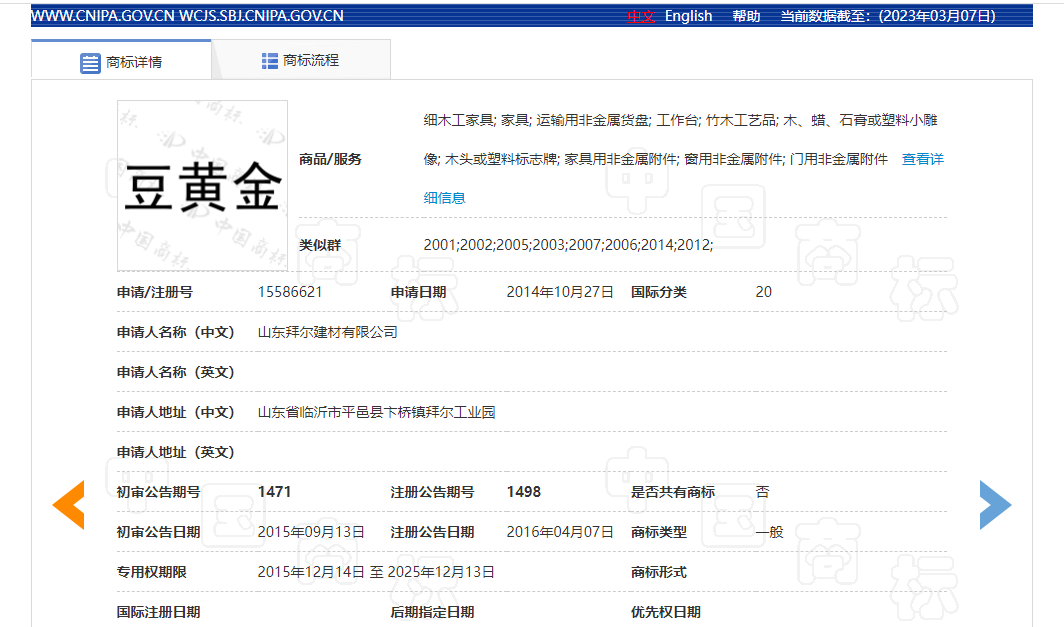The image size is (1064, 627).
Task: Click the applicant address 山东省临沂市平邑县
Action: pos(376,412)
